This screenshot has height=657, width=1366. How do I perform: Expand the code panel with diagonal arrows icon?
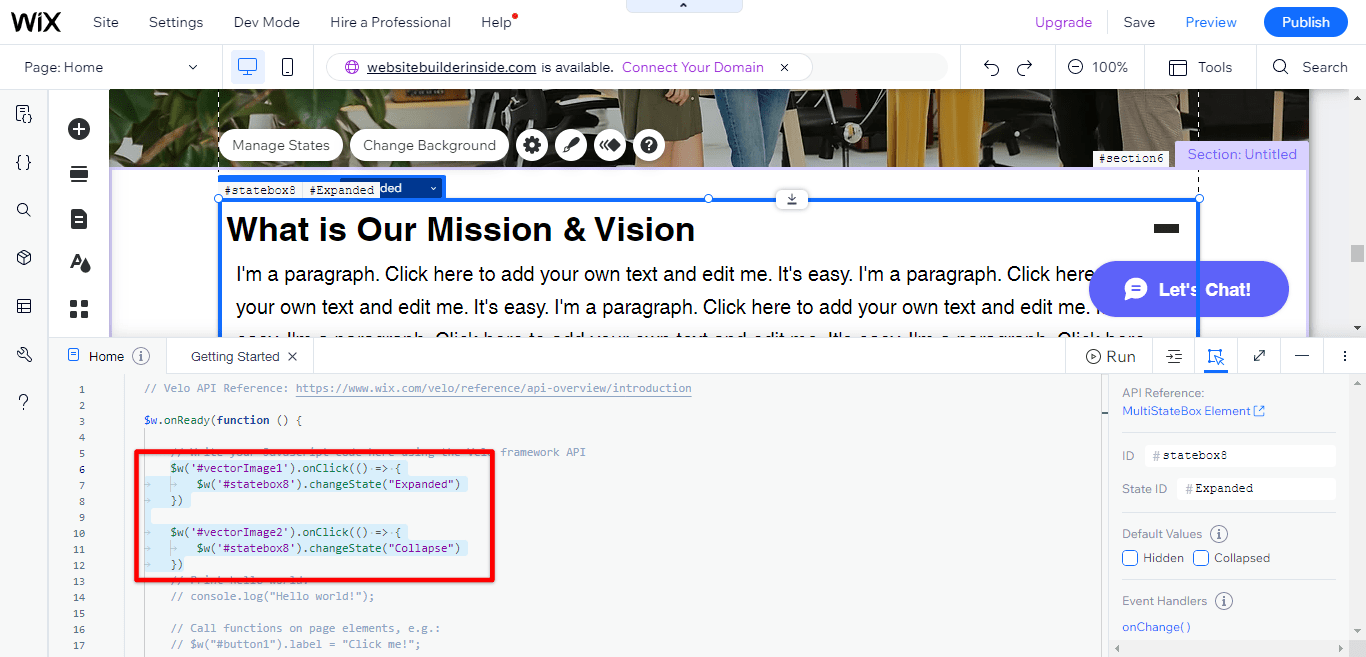click(x=1258, y=356)
